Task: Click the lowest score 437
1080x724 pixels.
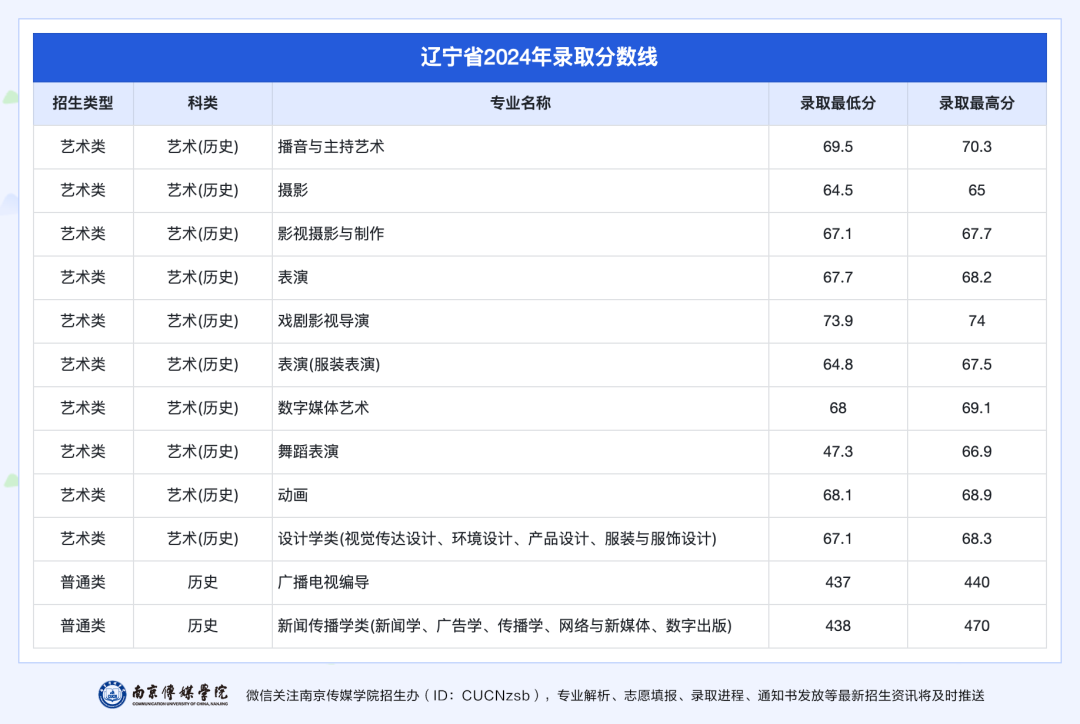Action: [x=838, y=582]
